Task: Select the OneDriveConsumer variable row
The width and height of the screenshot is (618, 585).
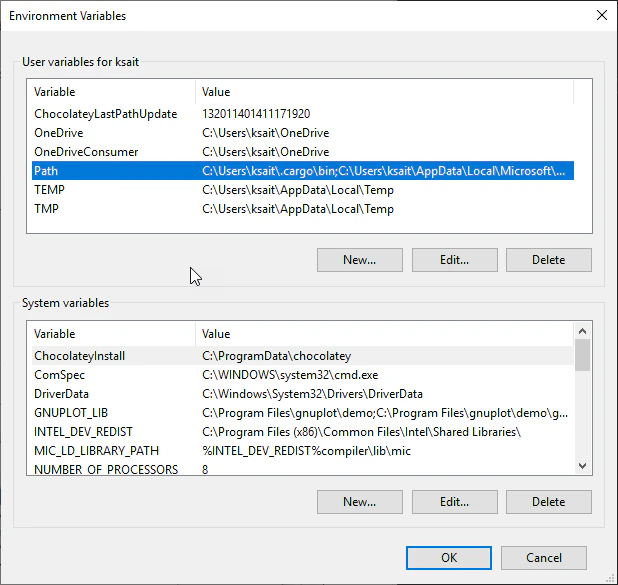Action: click(303, 152)
